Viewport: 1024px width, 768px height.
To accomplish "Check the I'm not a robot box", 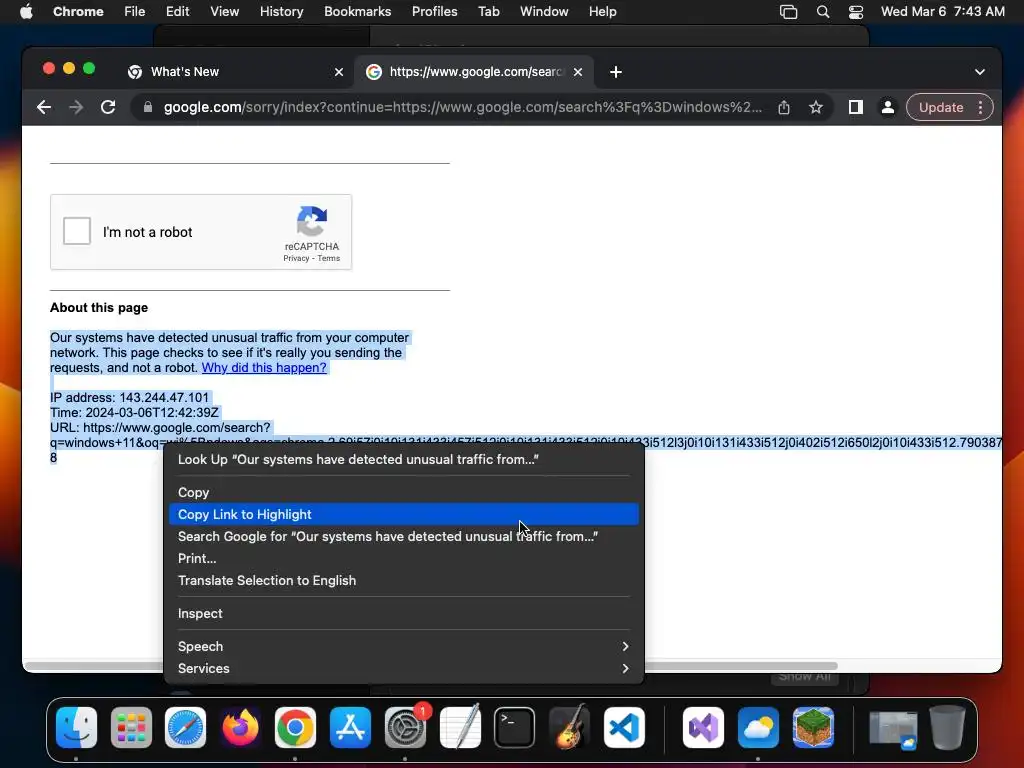I will click(77, 231).
